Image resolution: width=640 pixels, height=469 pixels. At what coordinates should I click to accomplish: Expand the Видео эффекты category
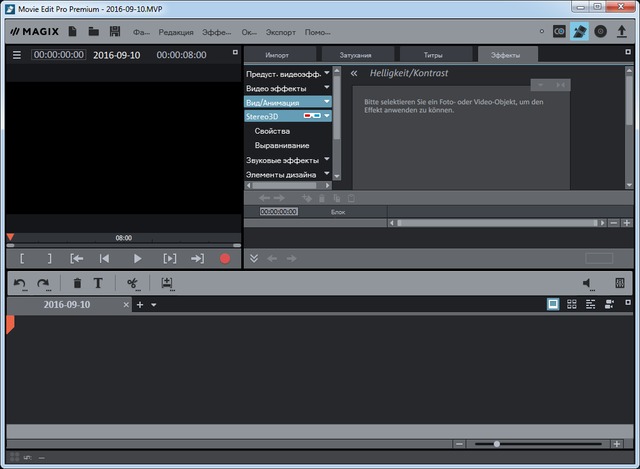pyautogui.click(x=289, y=88)
